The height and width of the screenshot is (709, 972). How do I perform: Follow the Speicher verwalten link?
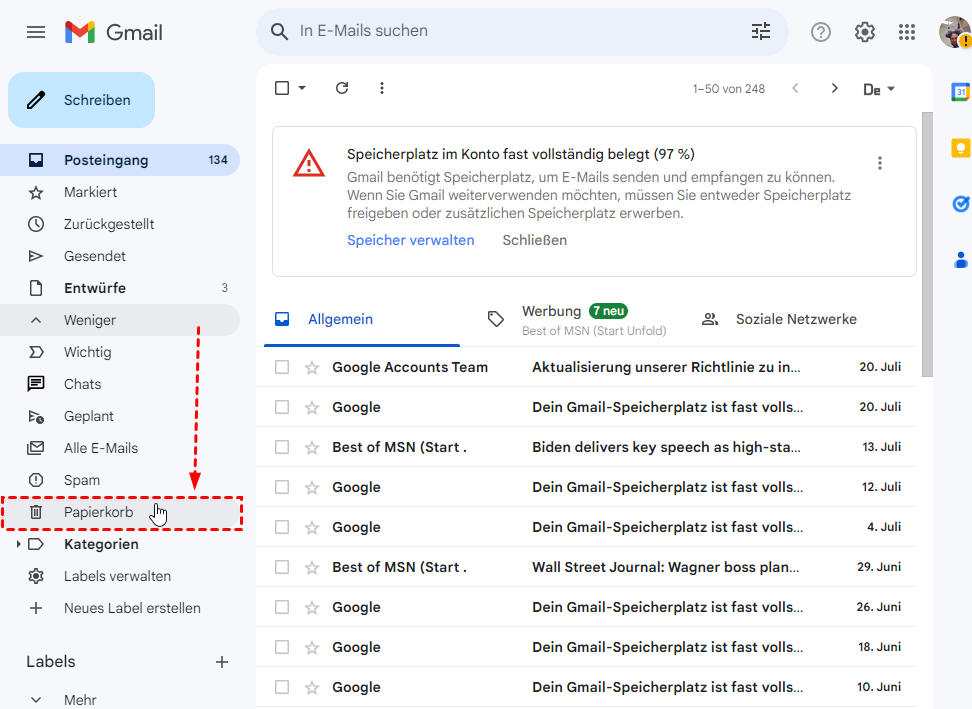(410, 240)
